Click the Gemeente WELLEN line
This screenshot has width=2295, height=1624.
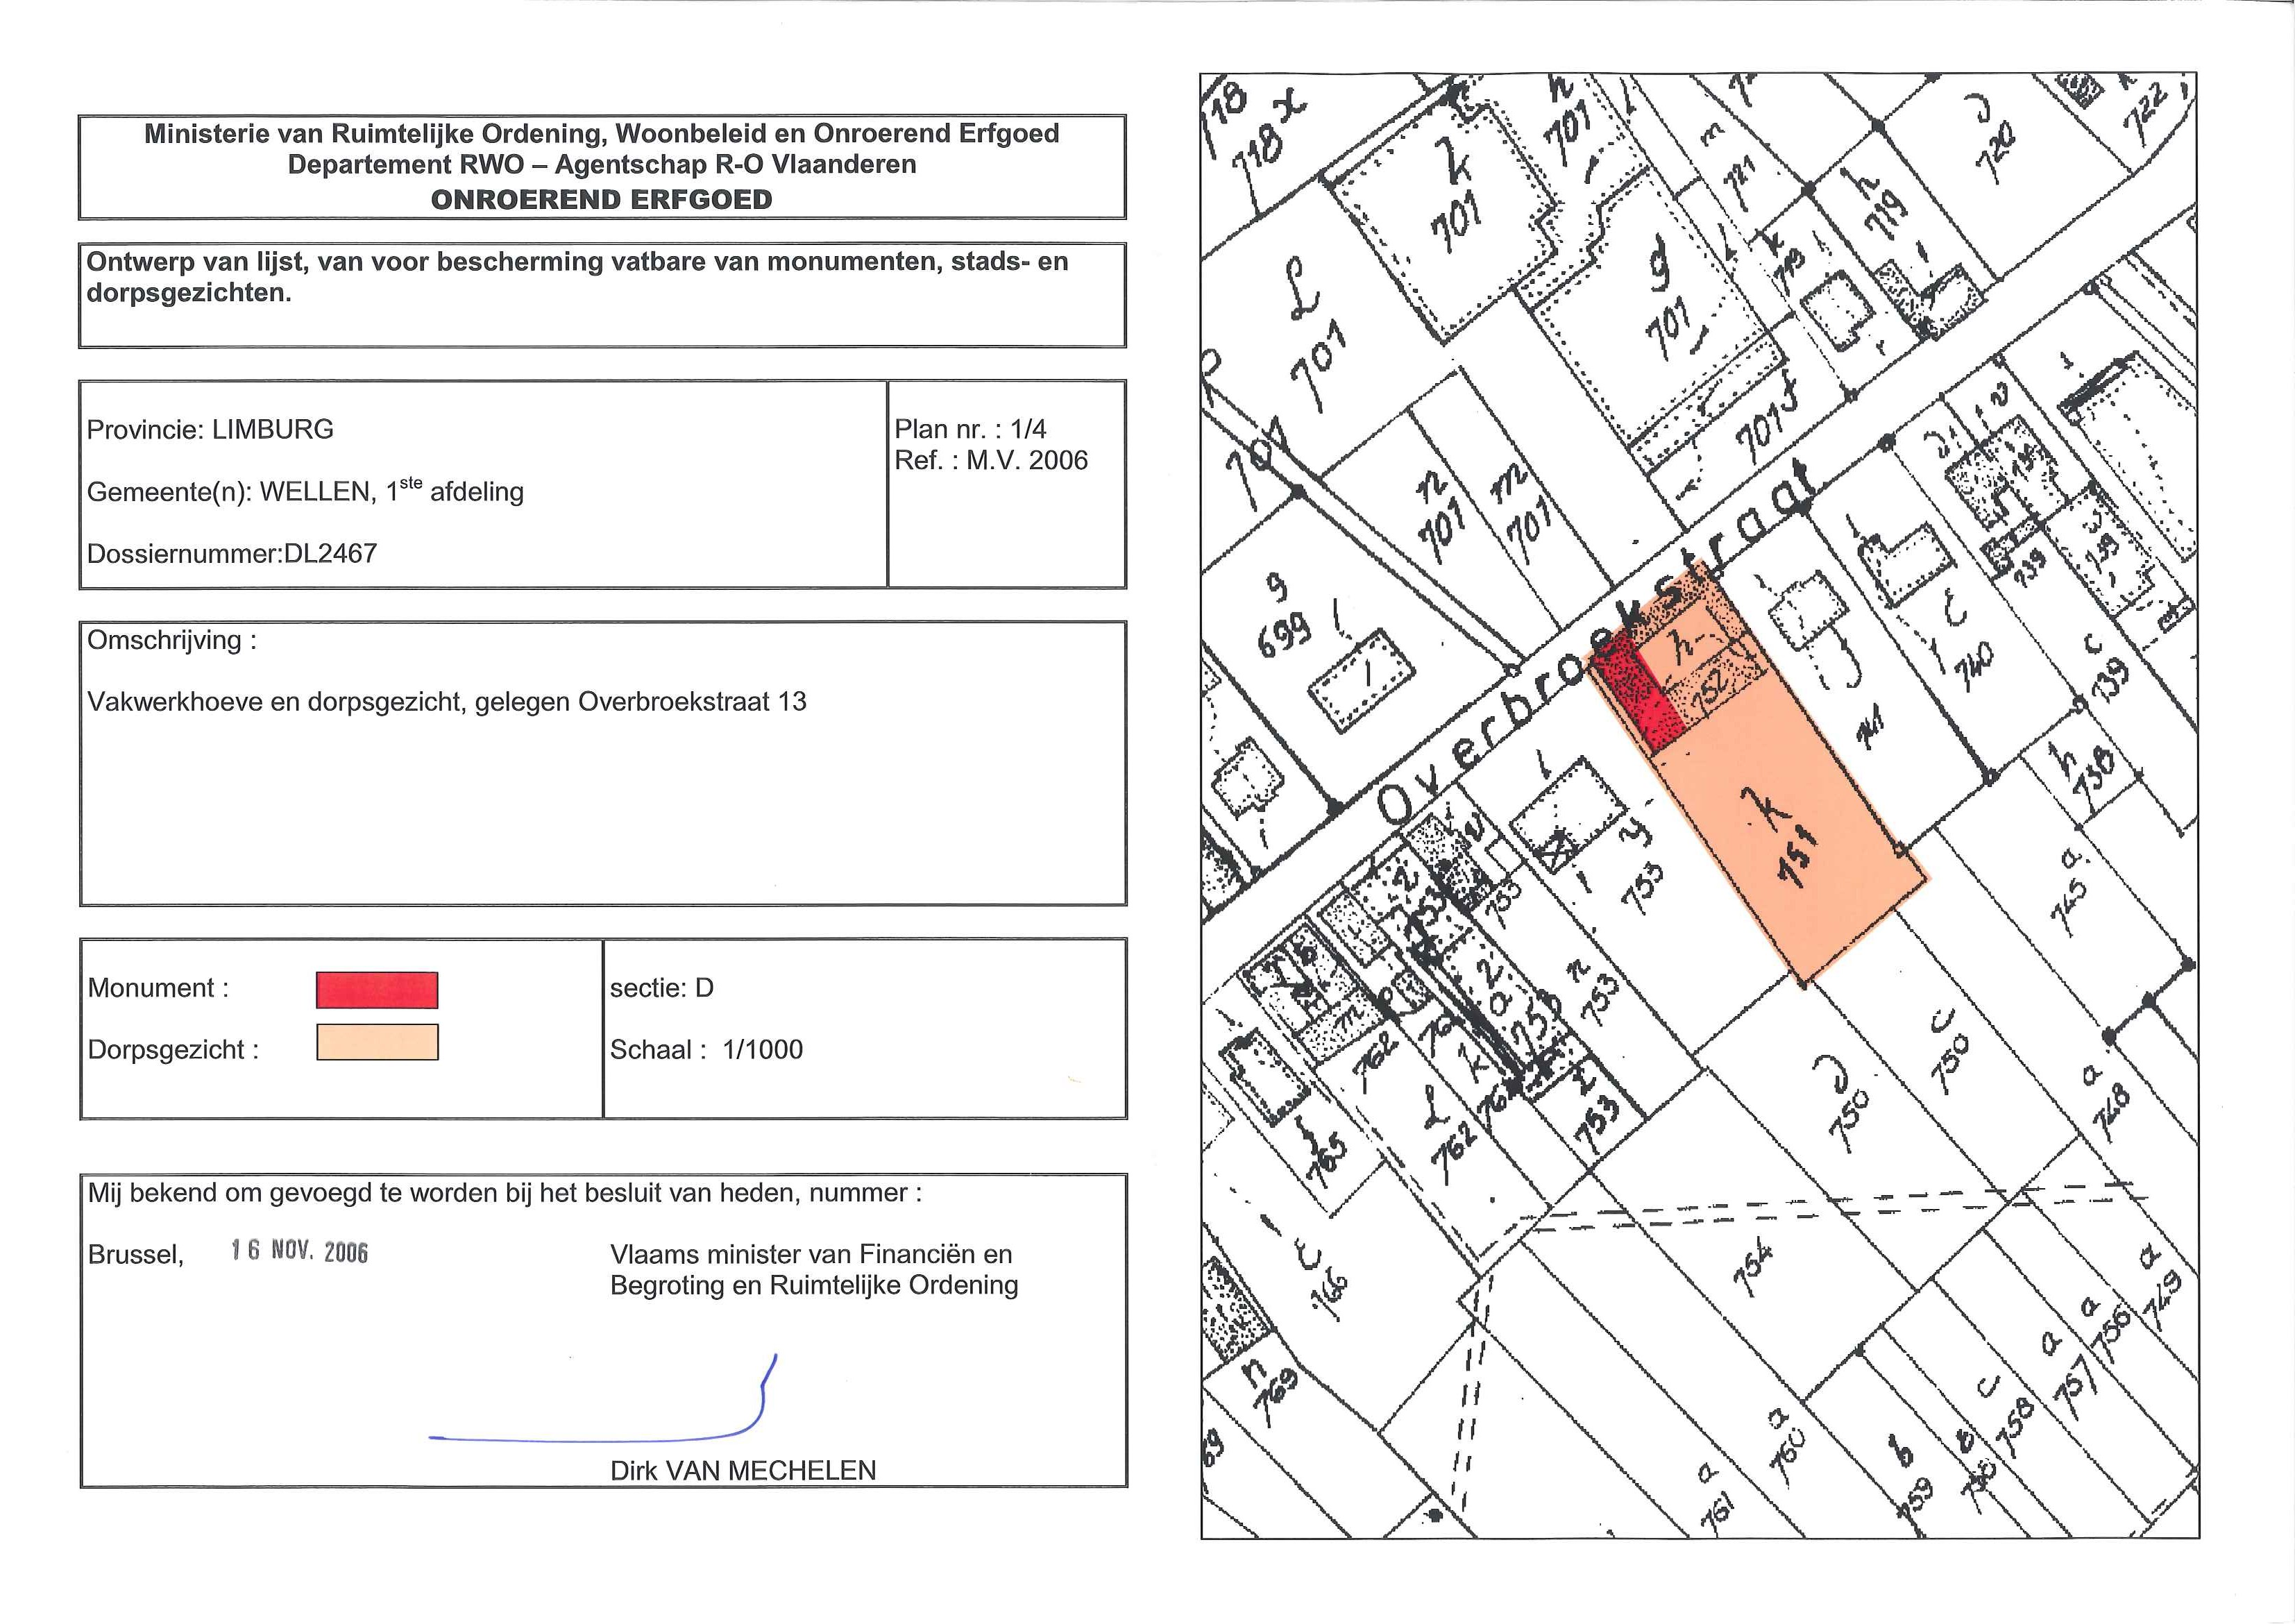305,491
